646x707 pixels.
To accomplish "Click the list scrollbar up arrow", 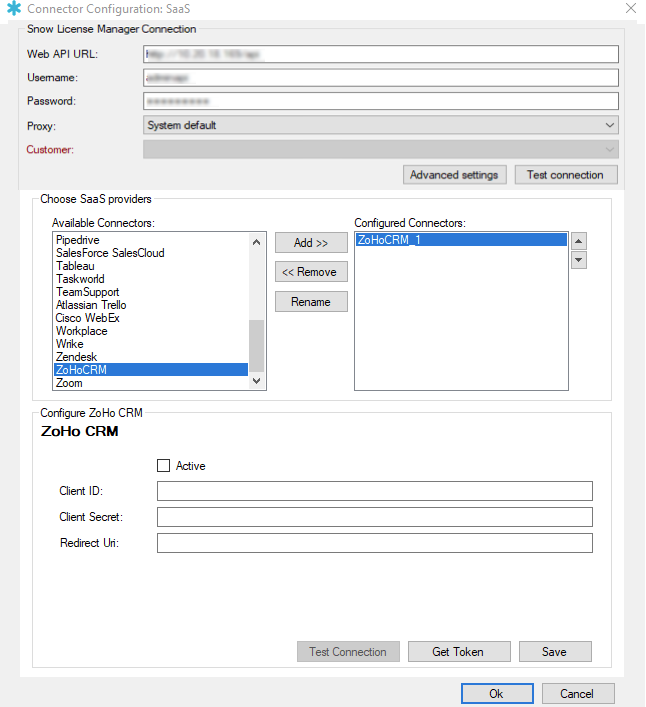I will [257, 242].
